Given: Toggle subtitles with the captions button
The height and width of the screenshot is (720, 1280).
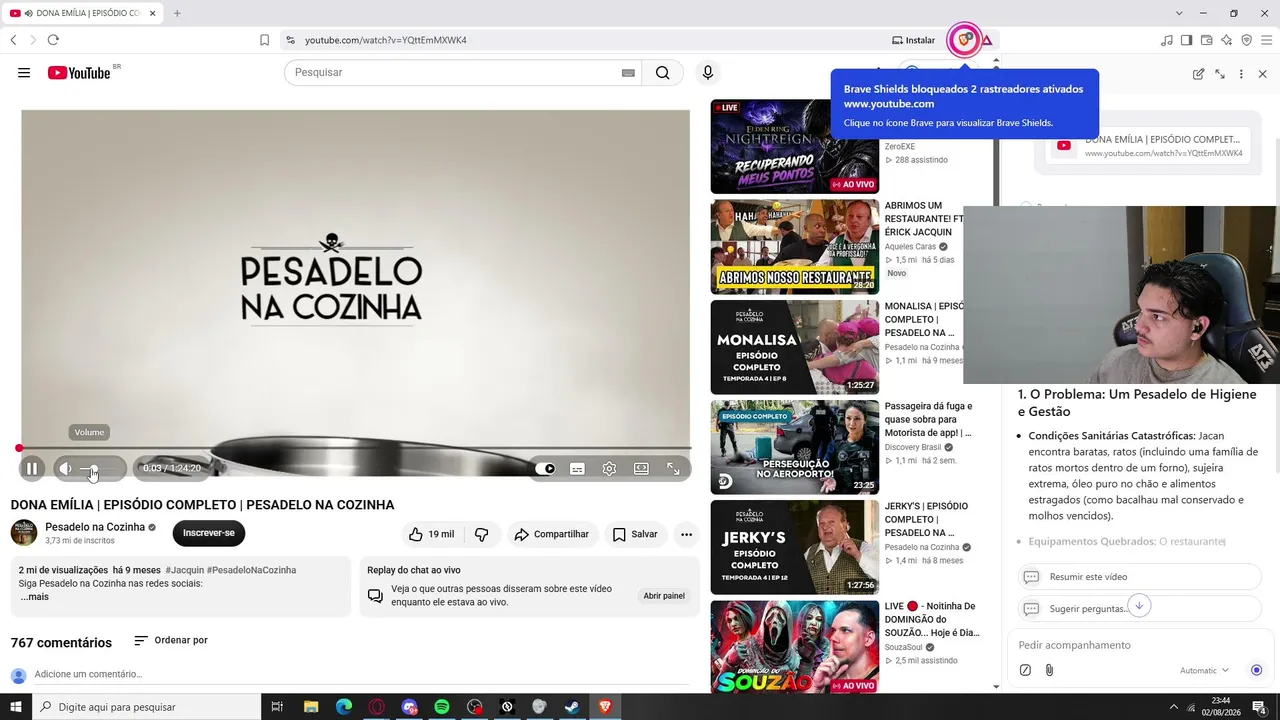Looking at the screenshot, I should click(x=577, y=468).
